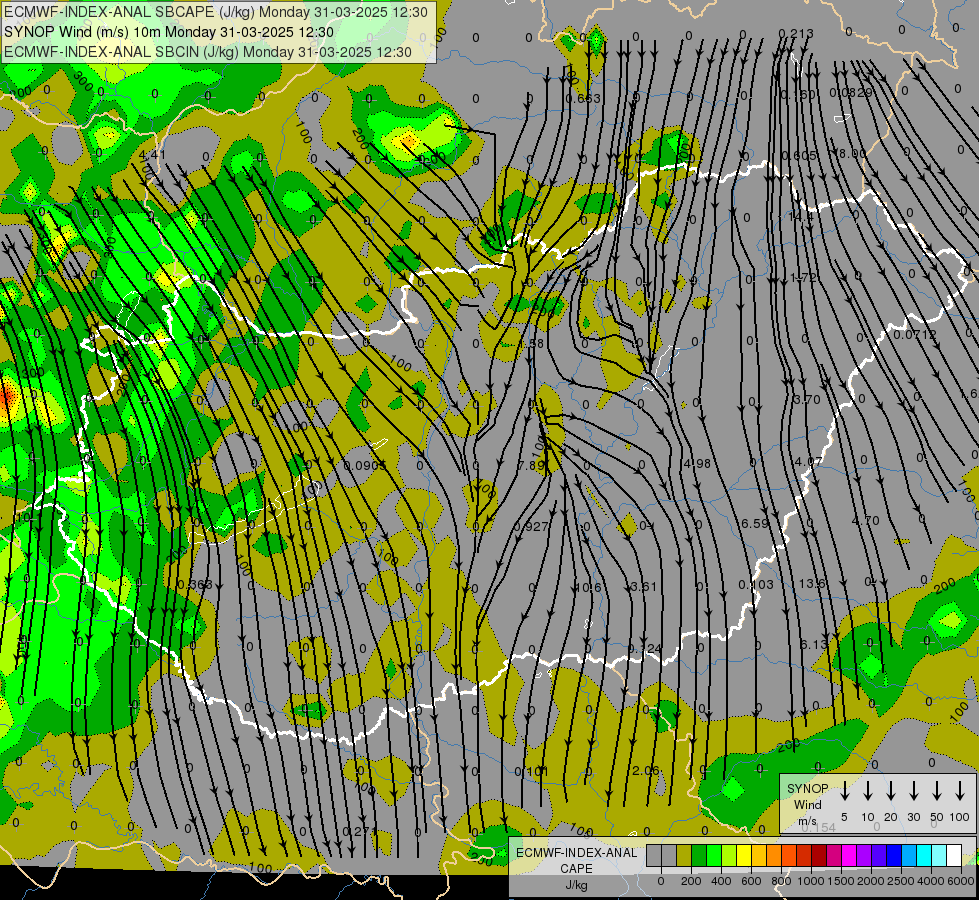Image resolution: width=979 pixels, height=900 pixels.
Task: Pick the bright green CAPE legend swatch
Action: 714,855
